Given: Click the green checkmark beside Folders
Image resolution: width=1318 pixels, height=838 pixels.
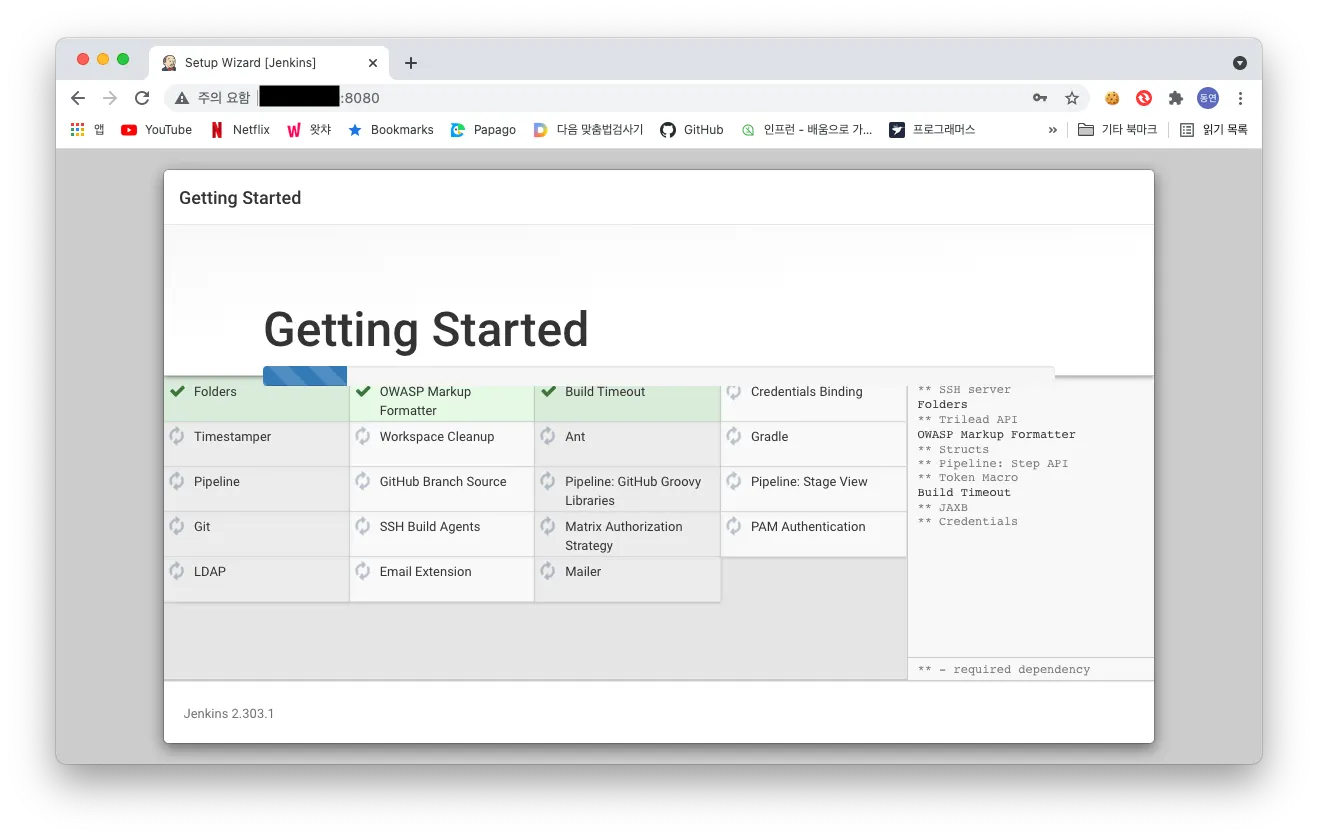Looking at the screenshot, I should pyautogui.click(x=178, y=391).
